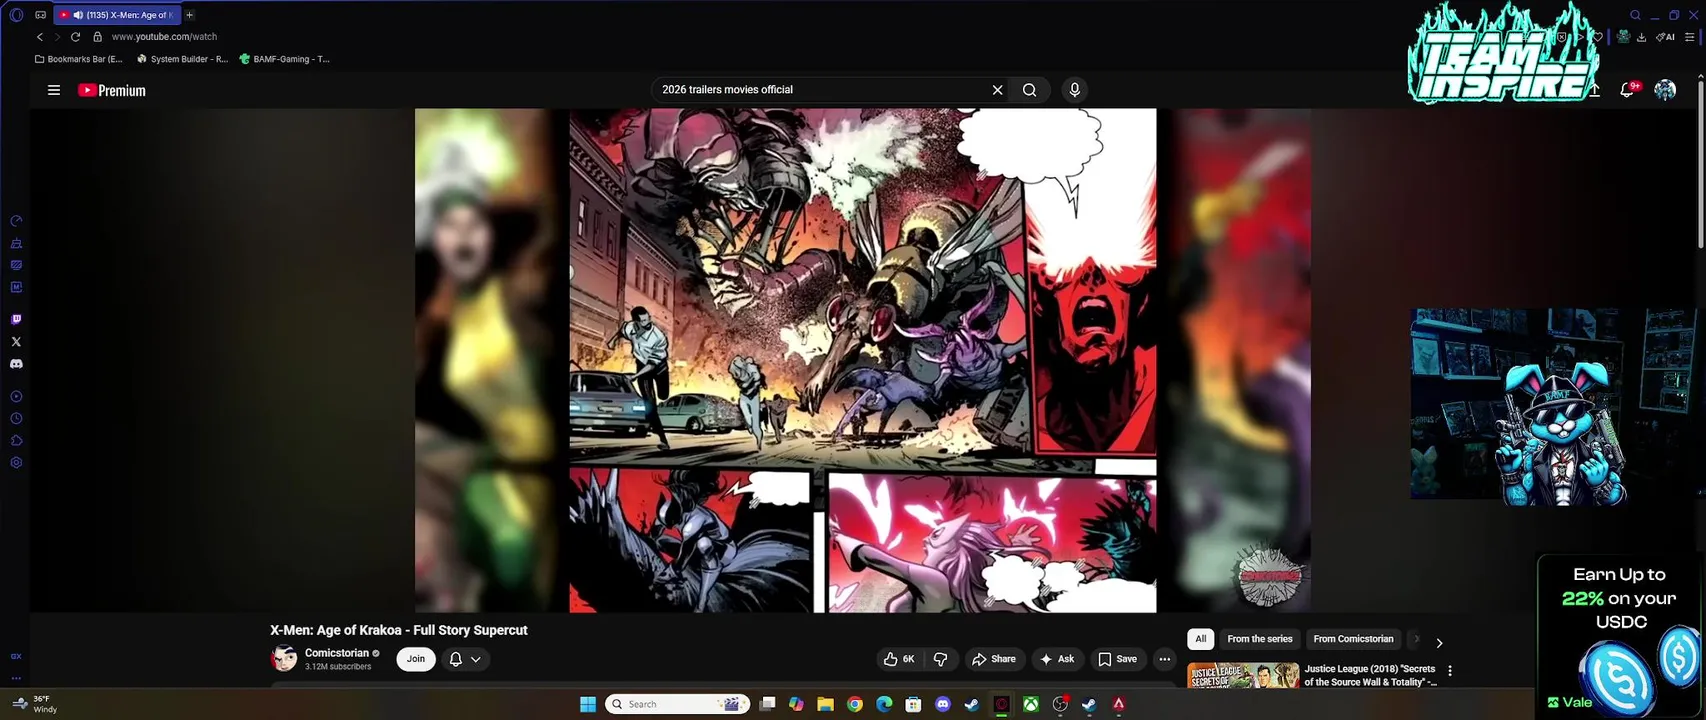The width and height of the screenshot is (1706, 720).
Task: Select From Comicstorian chip
Action: tap(1353, 639)
